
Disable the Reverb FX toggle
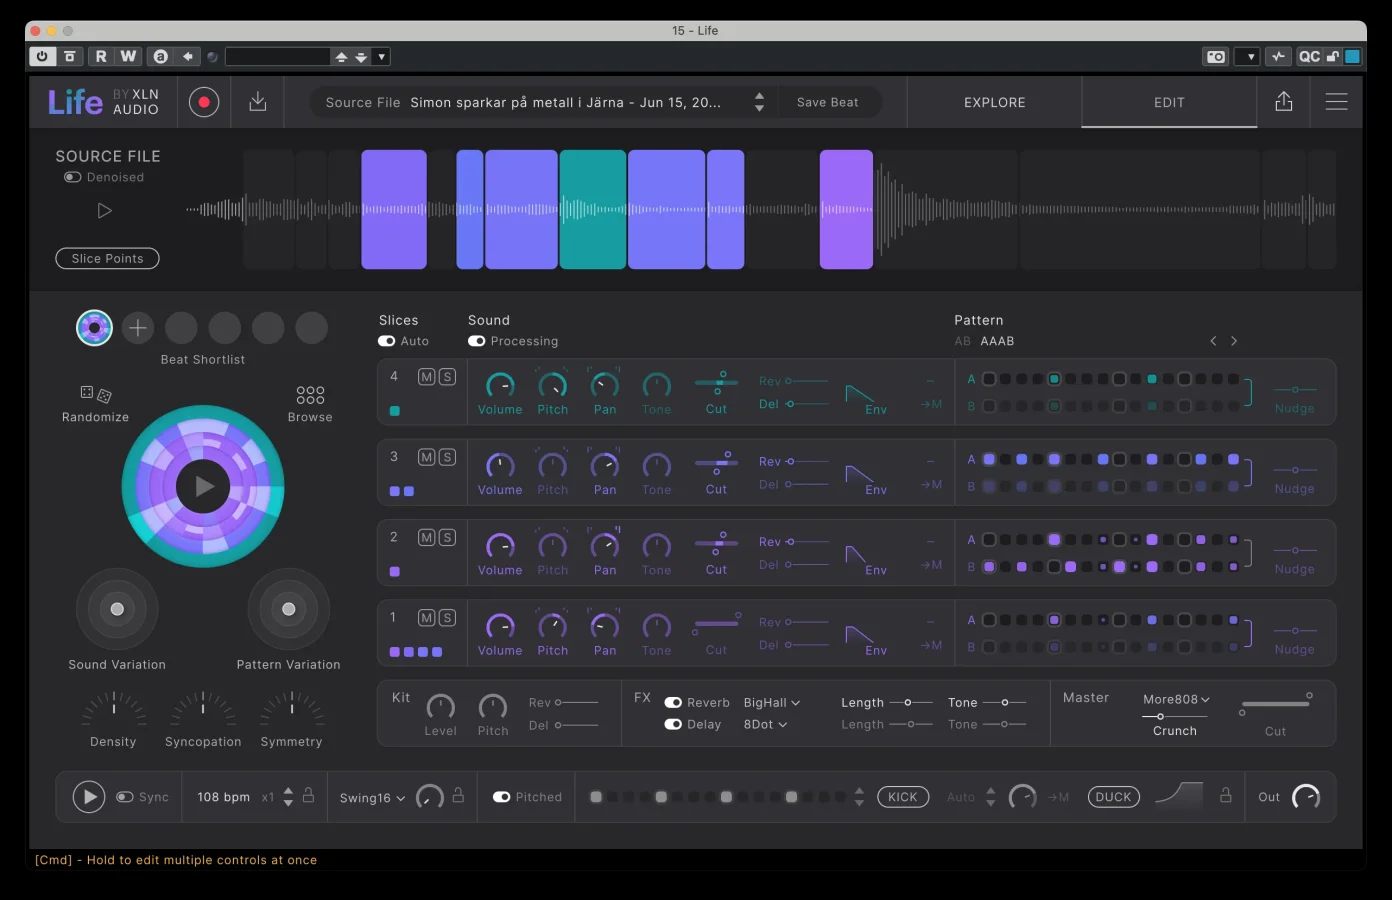tap(672, 702)
